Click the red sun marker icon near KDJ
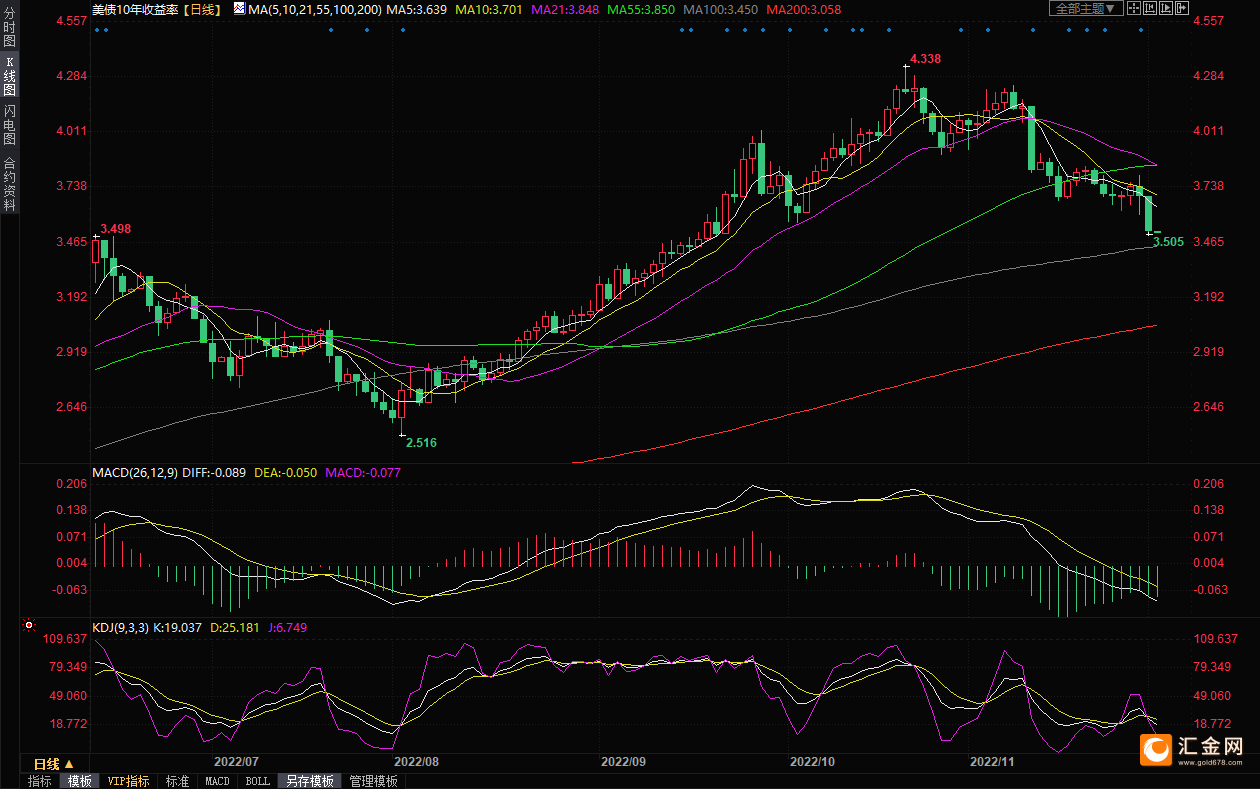The height and width of the screenshot is (789, 1260). (28, 627)
